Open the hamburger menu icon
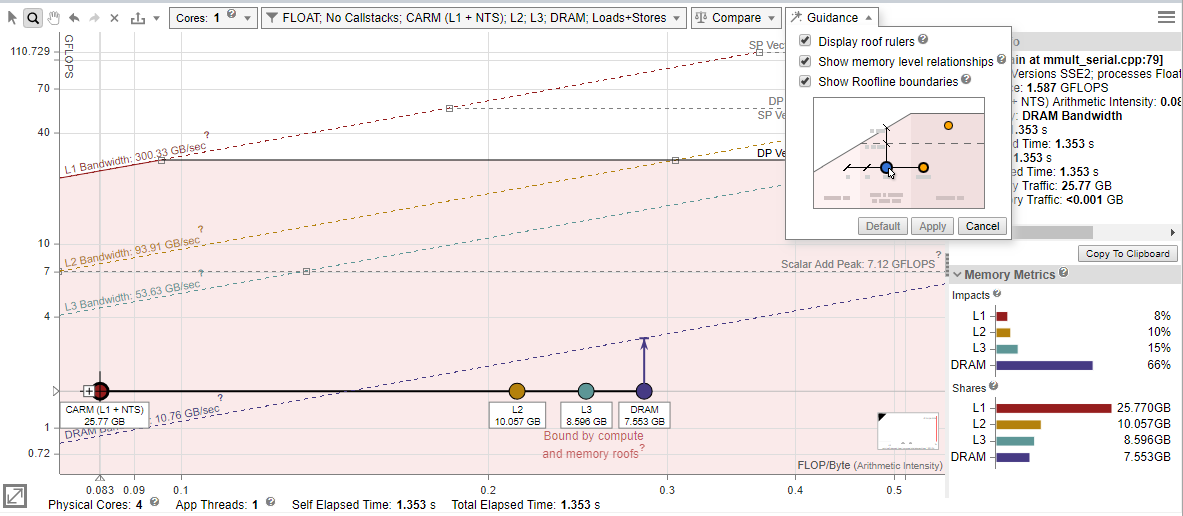 (1166, 17)
